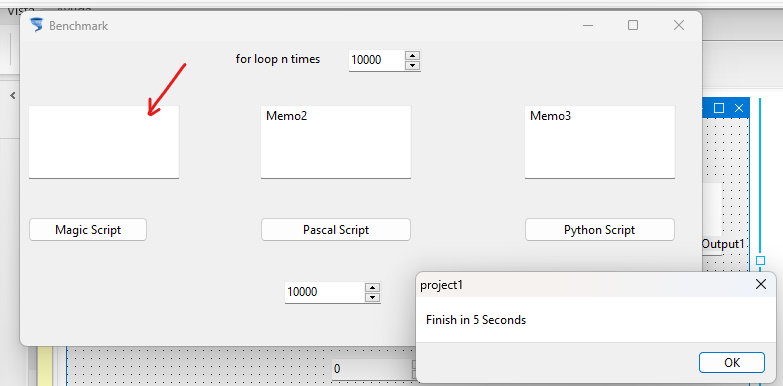Confirm the project1 dialog with OK
783x386 pixels.
tap(732, 363)
